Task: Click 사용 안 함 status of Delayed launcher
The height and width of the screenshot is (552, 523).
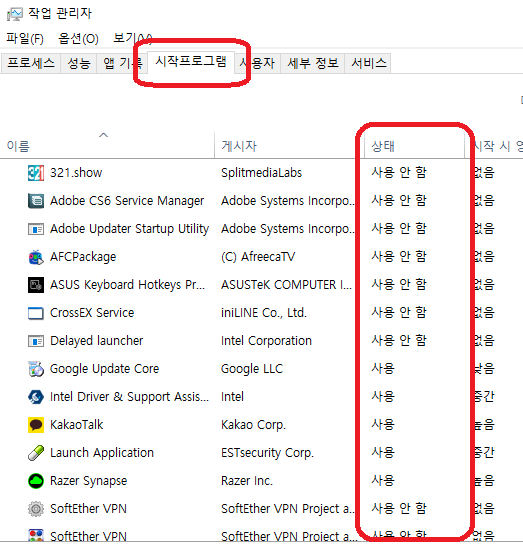Action: coord(399,341)
